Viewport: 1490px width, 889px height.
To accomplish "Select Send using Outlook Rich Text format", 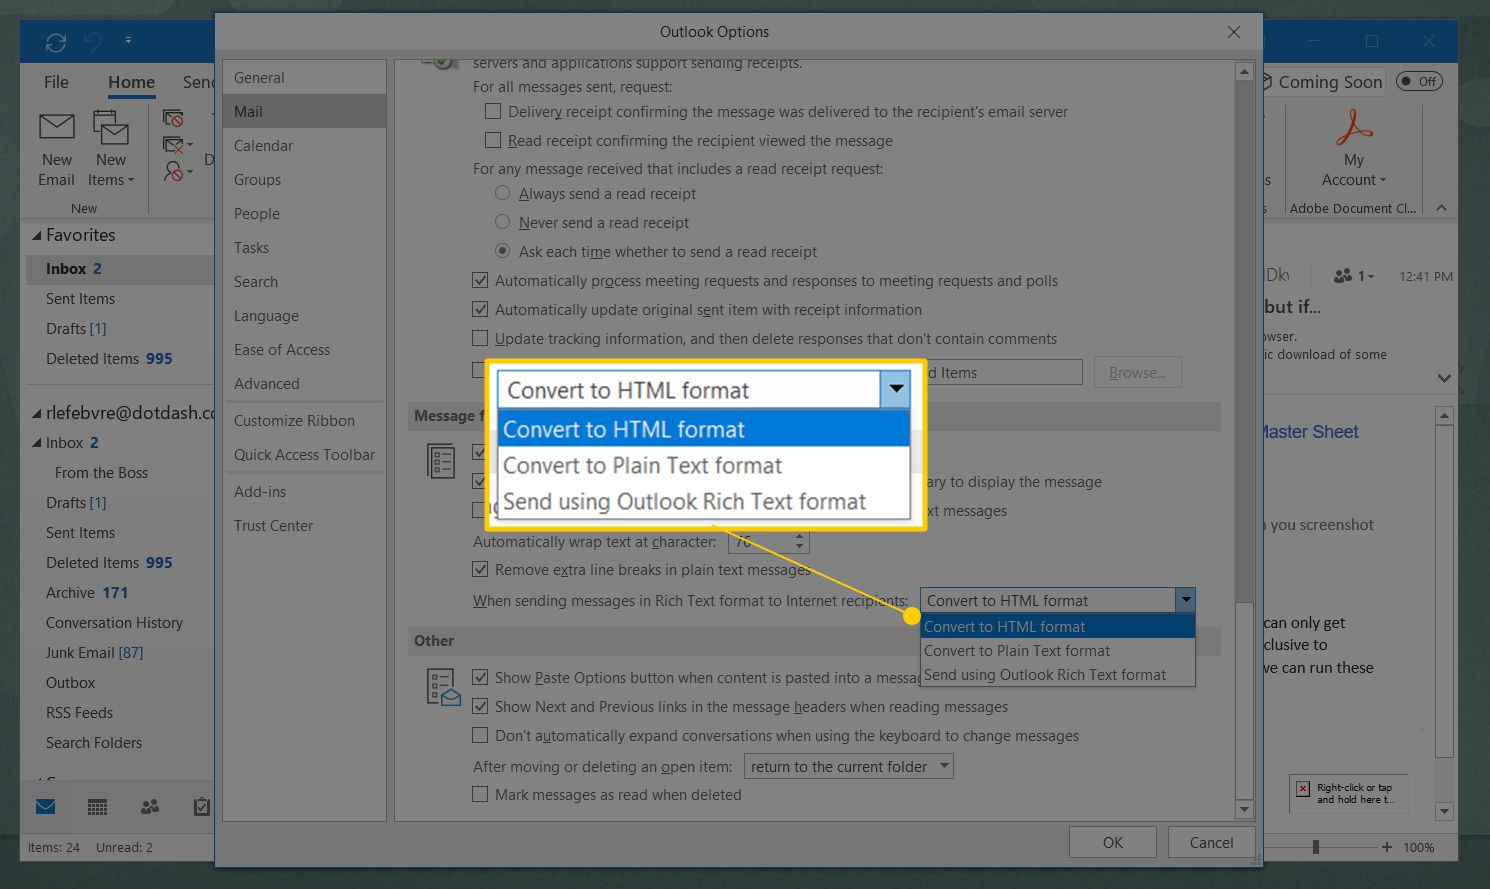I will pos(1057,675).
